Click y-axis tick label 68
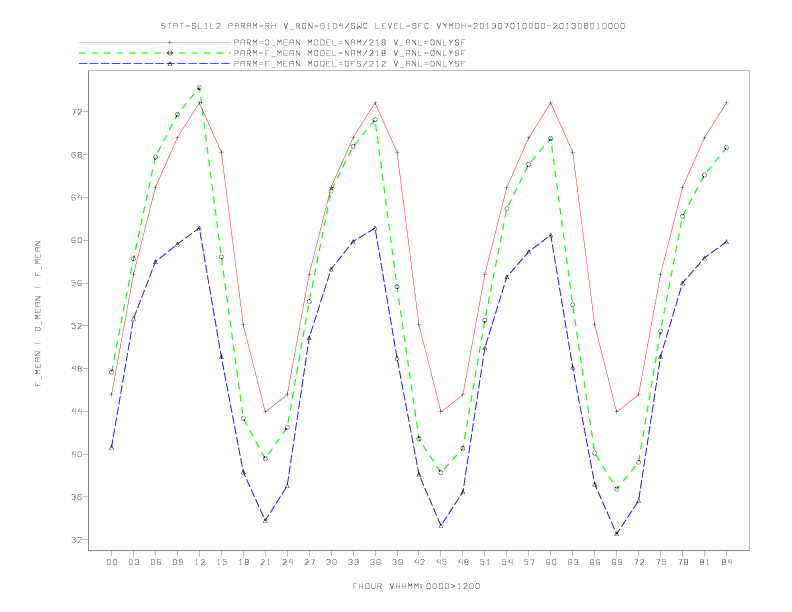Screen dimensions: 792x612 click(x=77, y=155)
